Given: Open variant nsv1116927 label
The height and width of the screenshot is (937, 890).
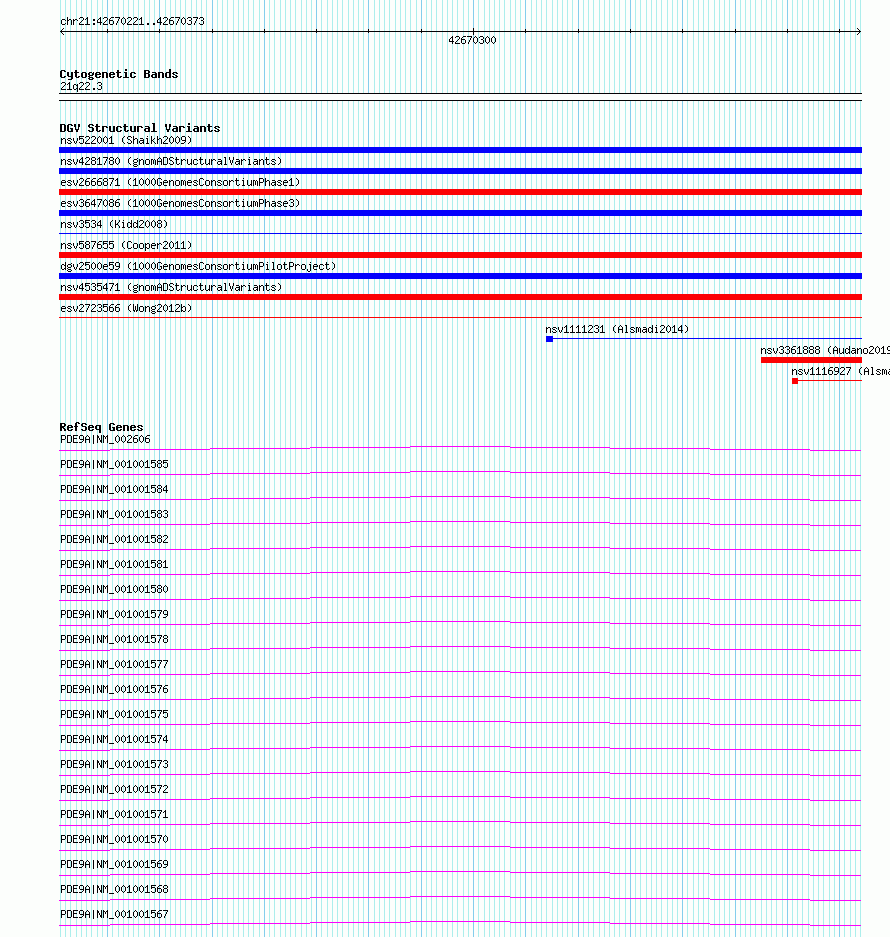Looking at the screenshot, I should click(x=840, y=371).
